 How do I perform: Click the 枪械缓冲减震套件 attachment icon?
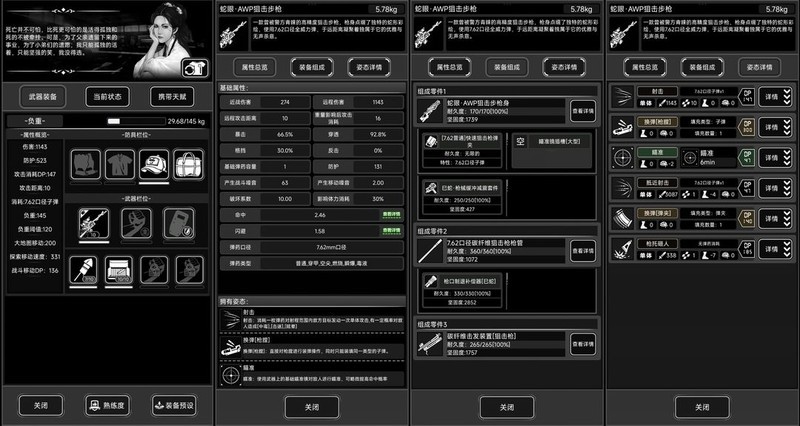tap(432, 188)
